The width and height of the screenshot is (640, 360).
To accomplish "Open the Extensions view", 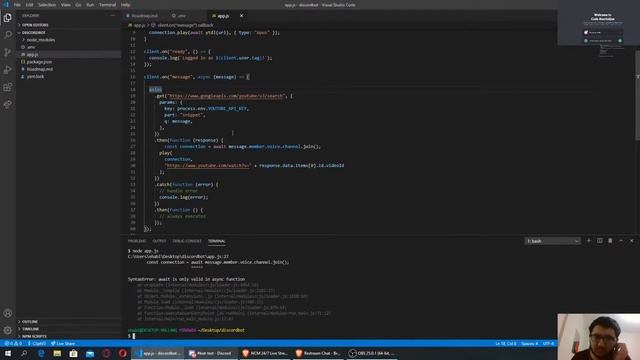I will click(x=7, y=87).
